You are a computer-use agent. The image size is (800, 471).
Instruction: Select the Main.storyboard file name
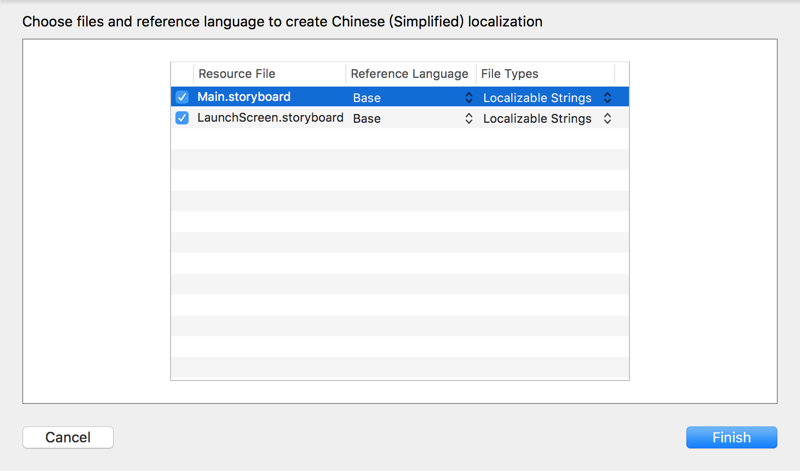pyautogui.click(x=244, y=97)
